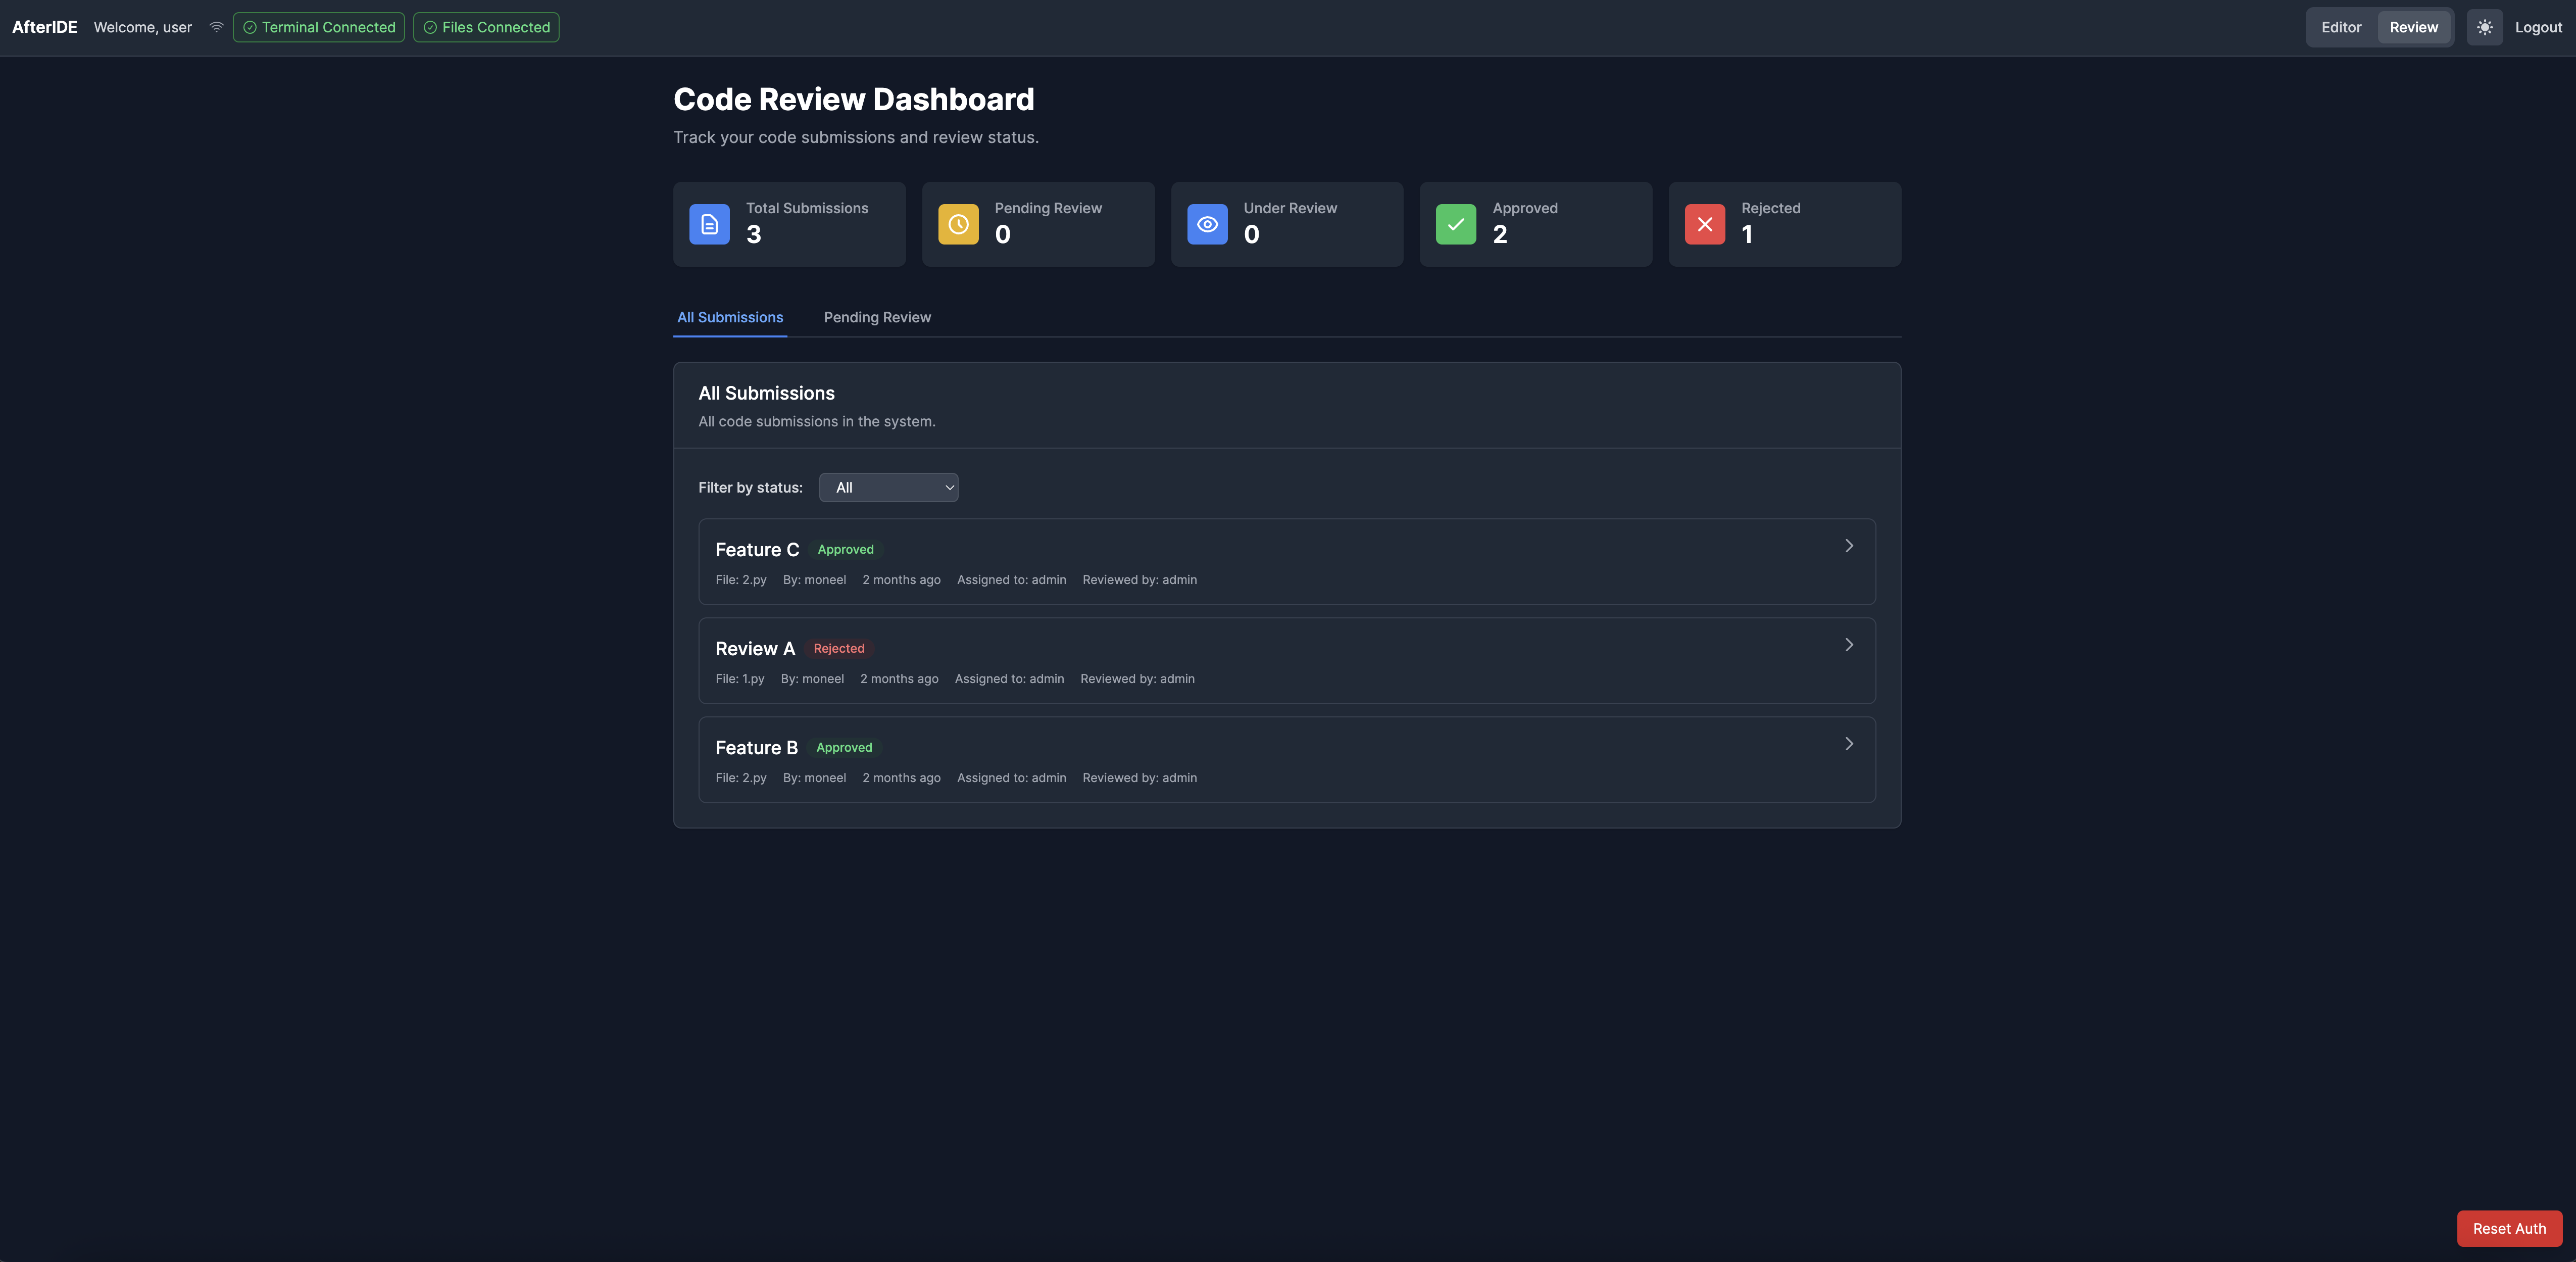Toggle light/dark theme sun button
Image resolution: width=2576 pixels, height=1262 pixels.
(x=2484, y=27)
